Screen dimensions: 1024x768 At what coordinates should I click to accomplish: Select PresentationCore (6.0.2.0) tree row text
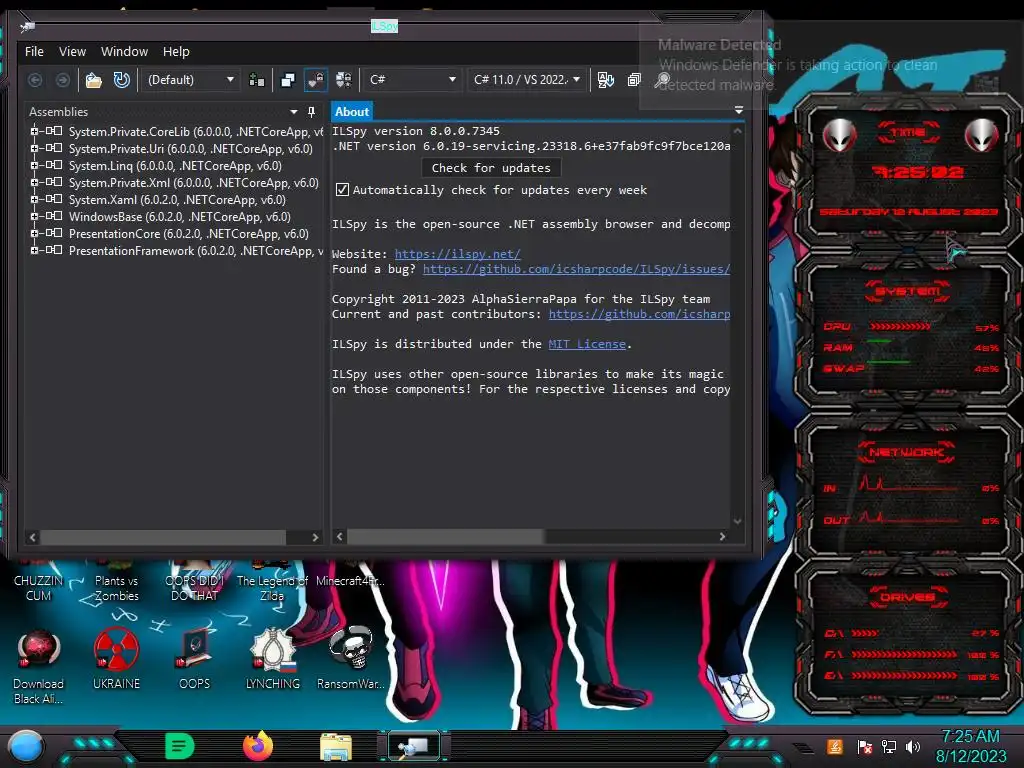click(x=189, y=234)
